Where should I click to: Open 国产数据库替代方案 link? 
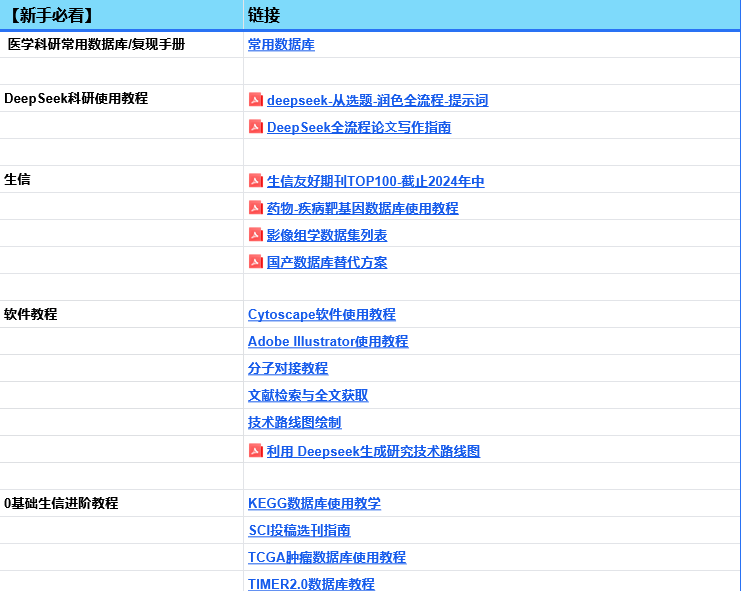point(327,262)
